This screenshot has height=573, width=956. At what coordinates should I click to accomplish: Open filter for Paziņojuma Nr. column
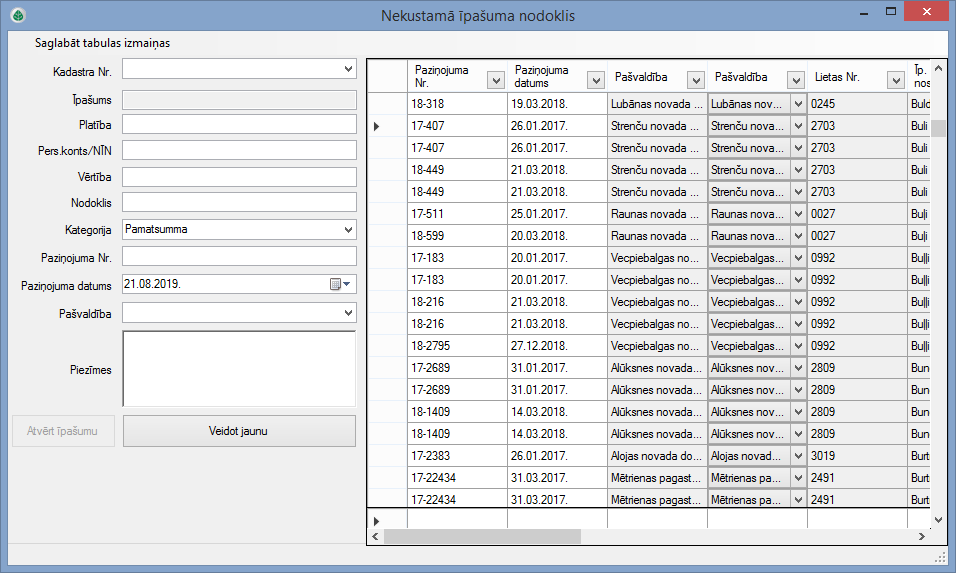pos(496,80)
